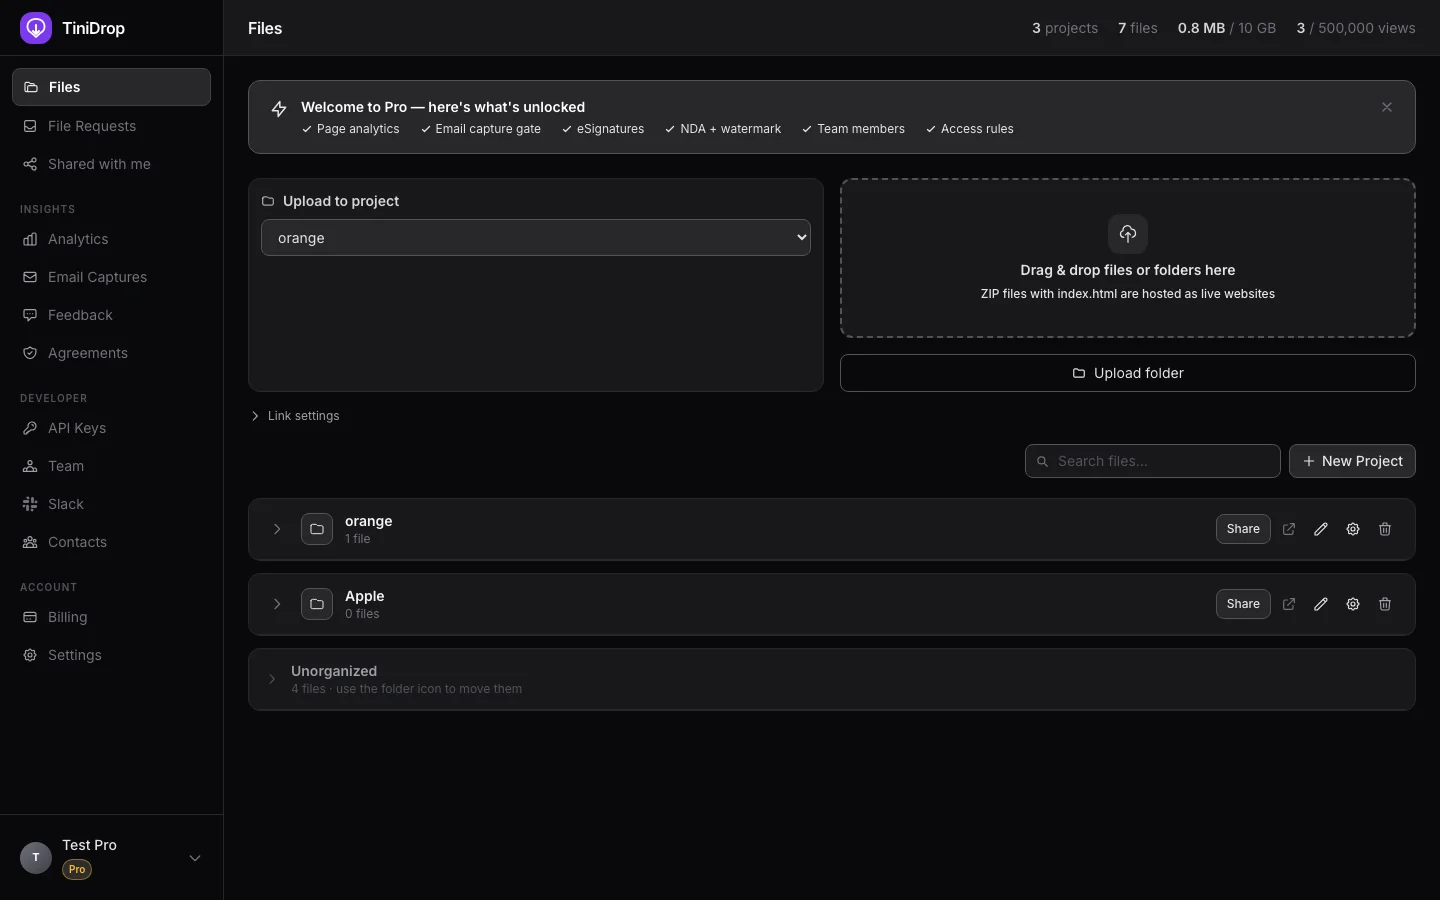Click the New Project button
The image size is (1440, 900).
(x=1352, y=461)
